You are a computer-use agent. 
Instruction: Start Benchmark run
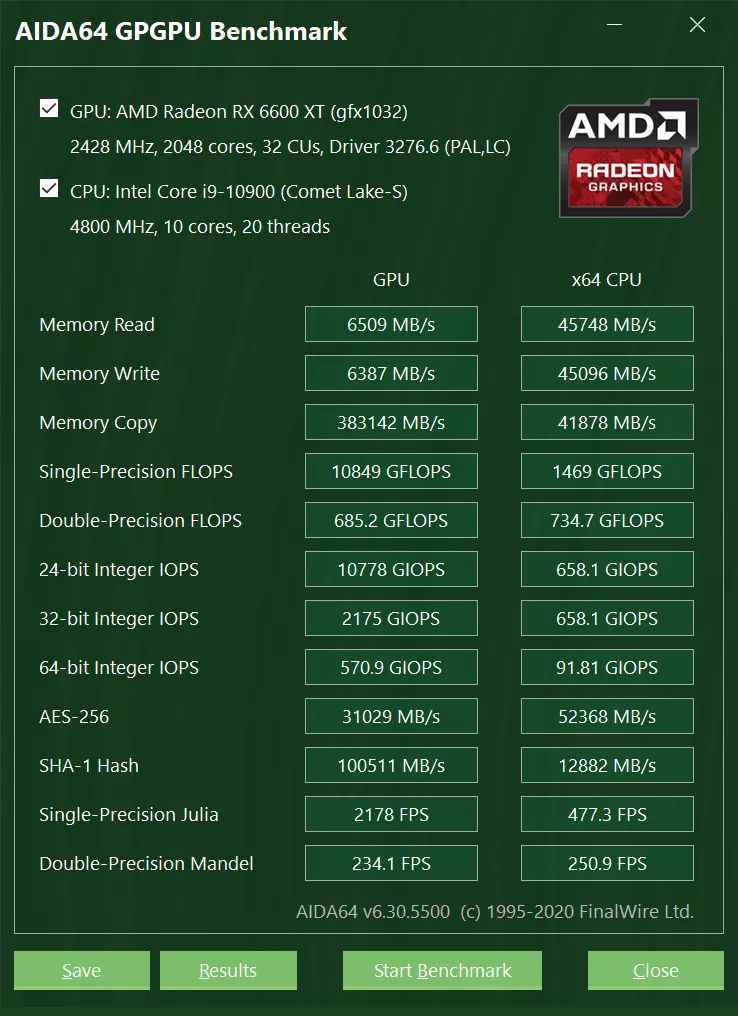(443, 970)
